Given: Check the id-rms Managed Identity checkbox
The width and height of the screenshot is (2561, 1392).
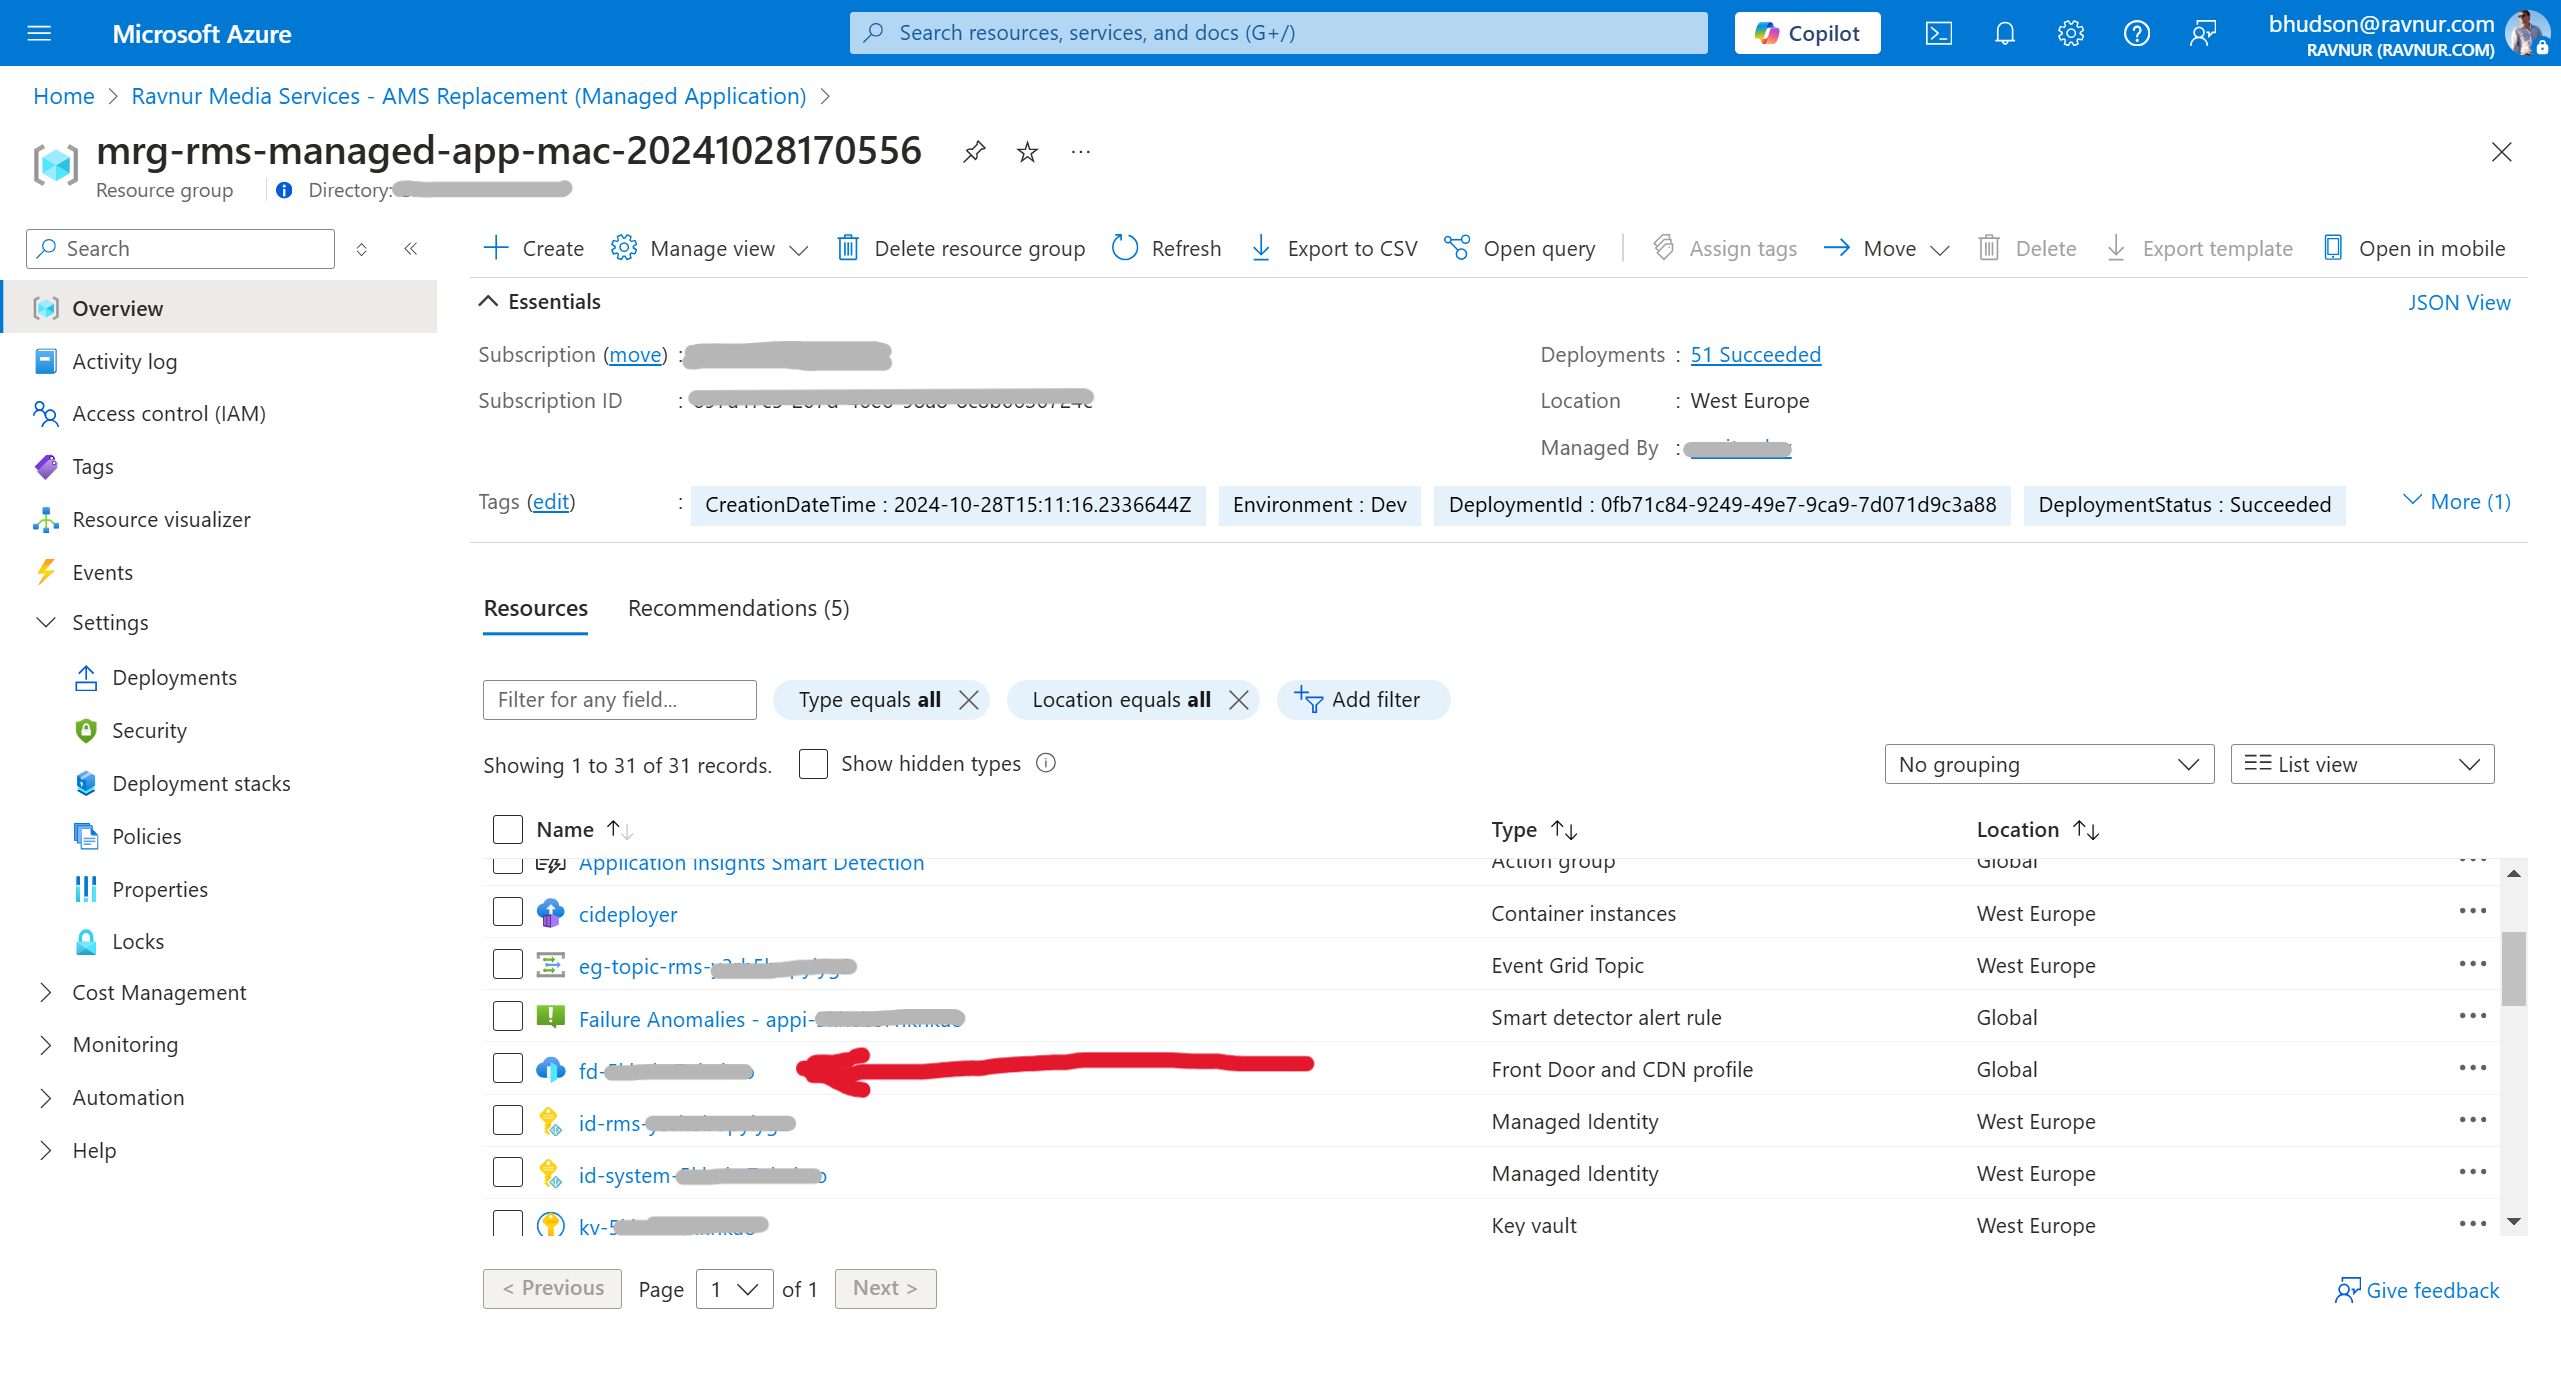Looking at the screenshot, I should [508, 1120].
